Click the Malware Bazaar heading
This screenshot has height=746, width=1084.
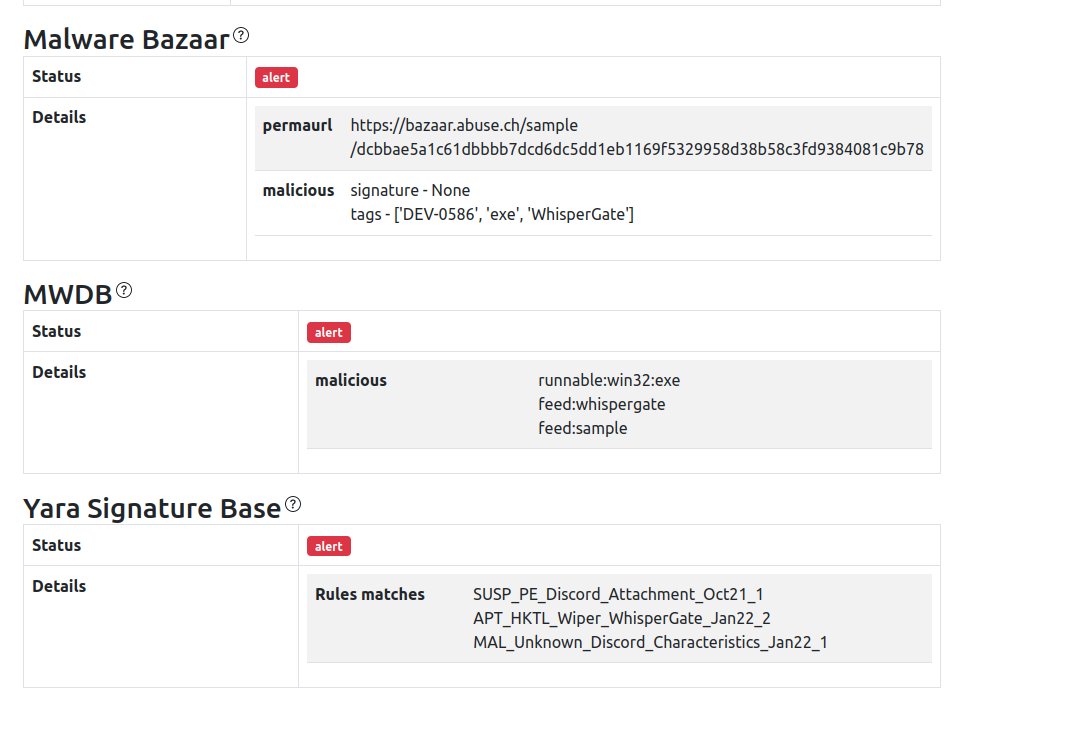127,39
